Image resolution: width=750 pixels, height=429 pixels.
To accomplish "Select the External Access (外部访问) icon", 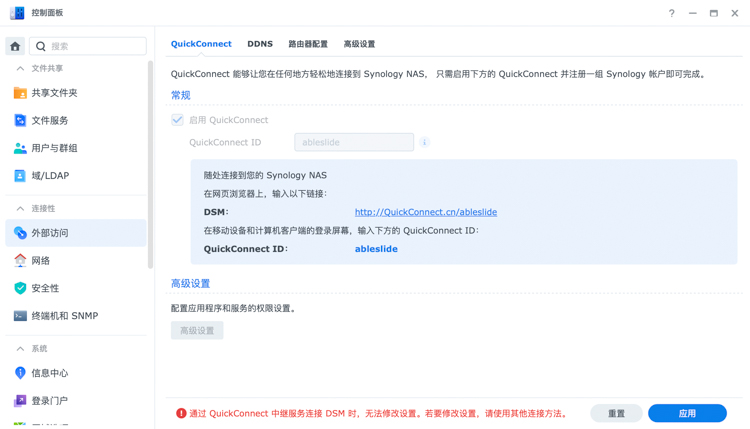I will coord(20,233).
